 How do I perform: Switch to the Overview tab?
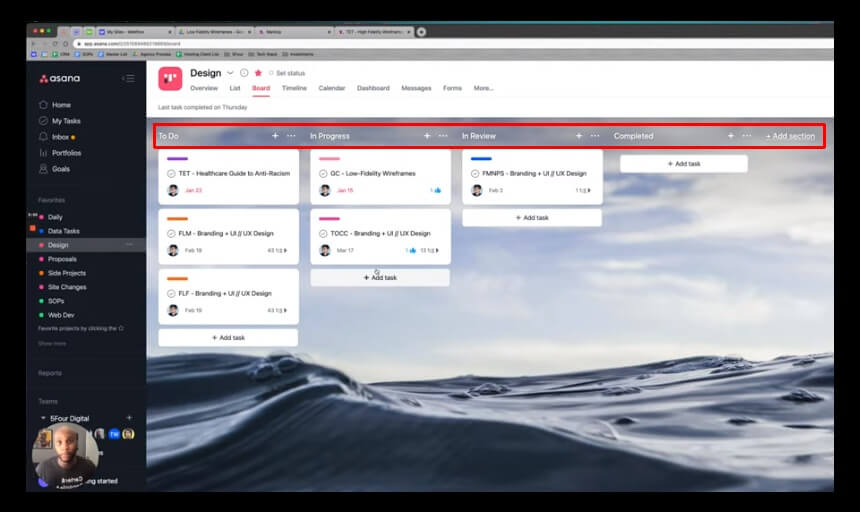click(x=204, y=88)
